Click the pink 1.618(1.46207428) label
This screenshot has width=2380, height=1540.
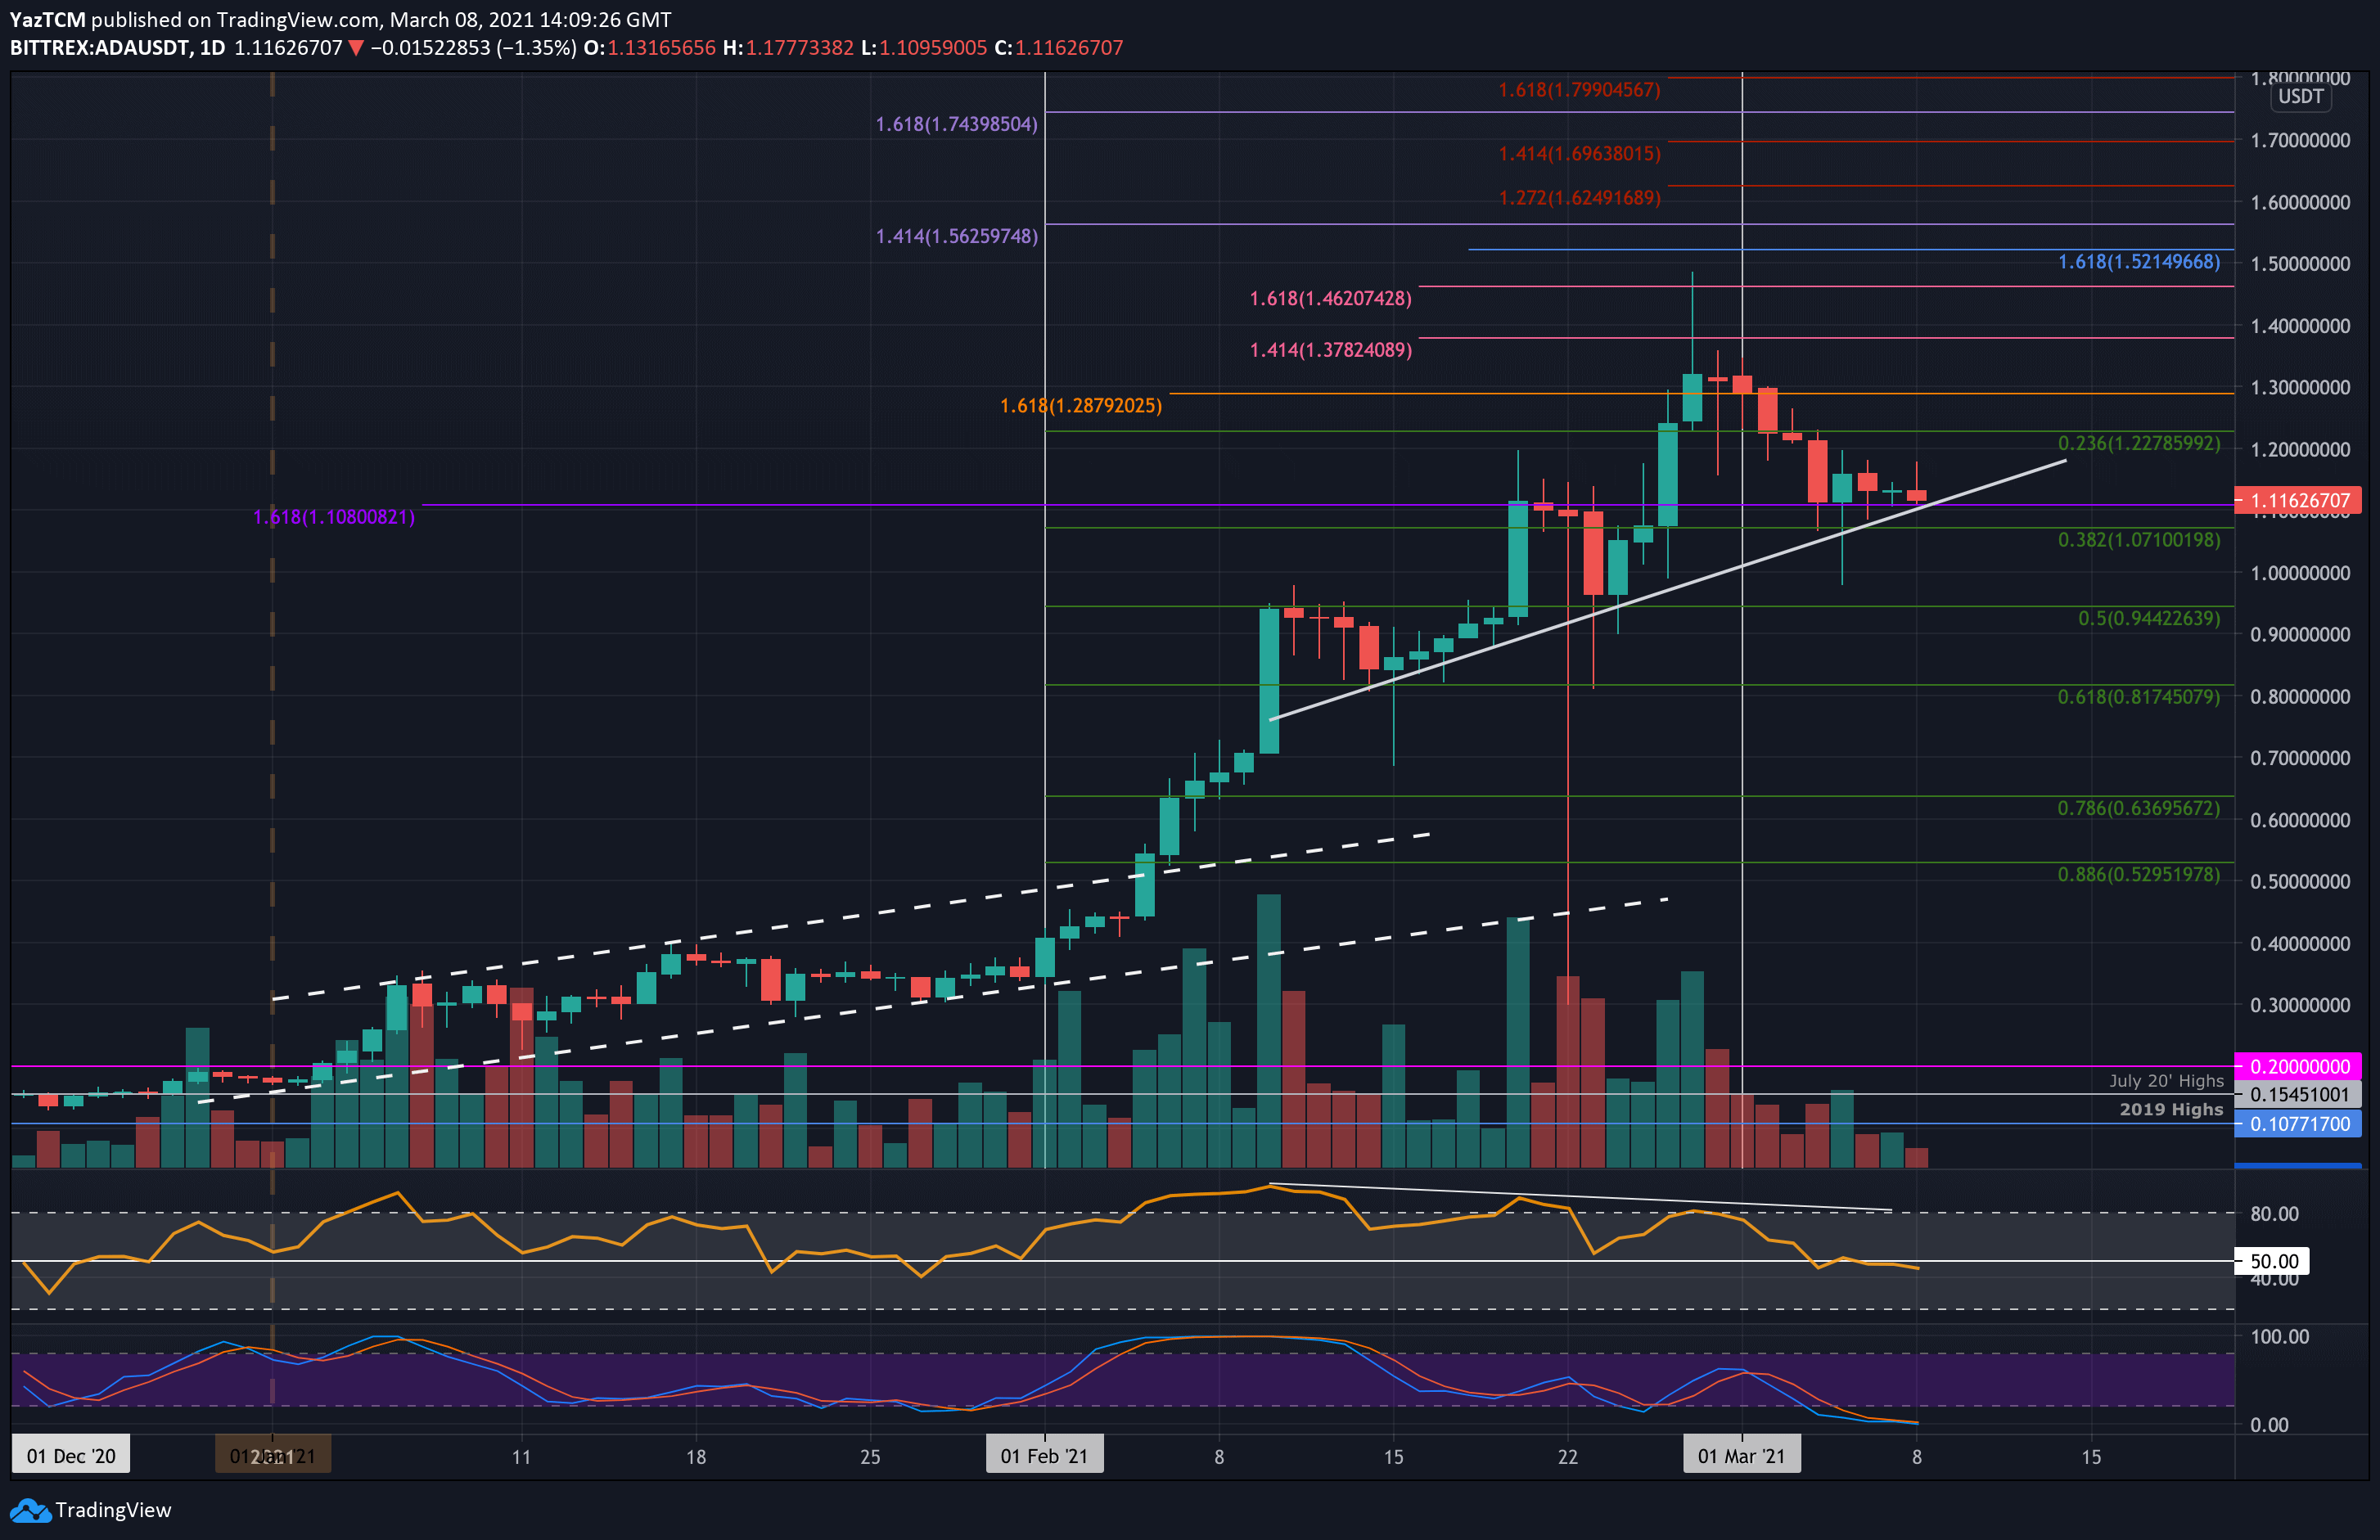point(1330,298)
